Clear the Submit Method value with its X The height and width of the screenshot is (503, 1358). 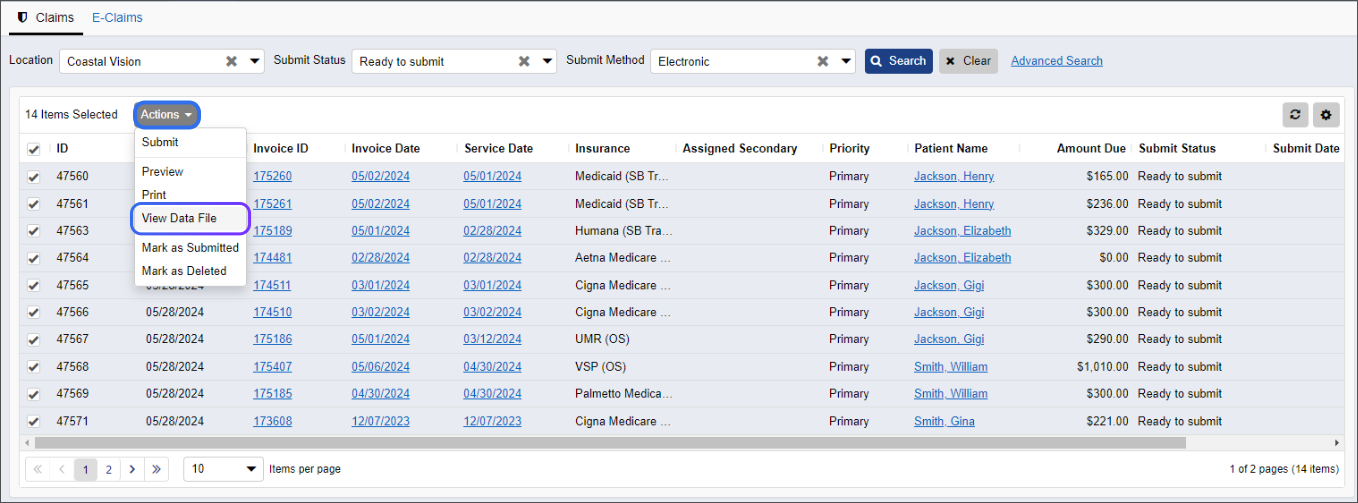pos(823,61)
